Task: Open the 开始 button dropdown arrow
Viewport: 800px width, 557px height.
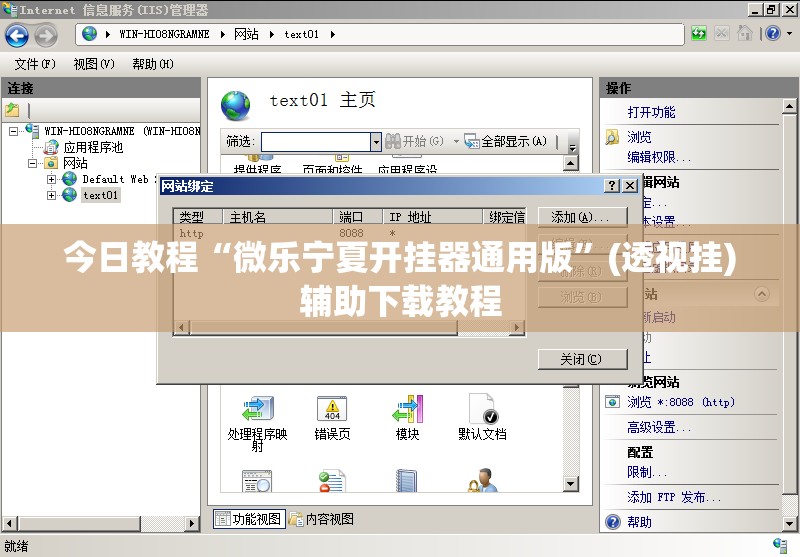Action: click(456, 141)
